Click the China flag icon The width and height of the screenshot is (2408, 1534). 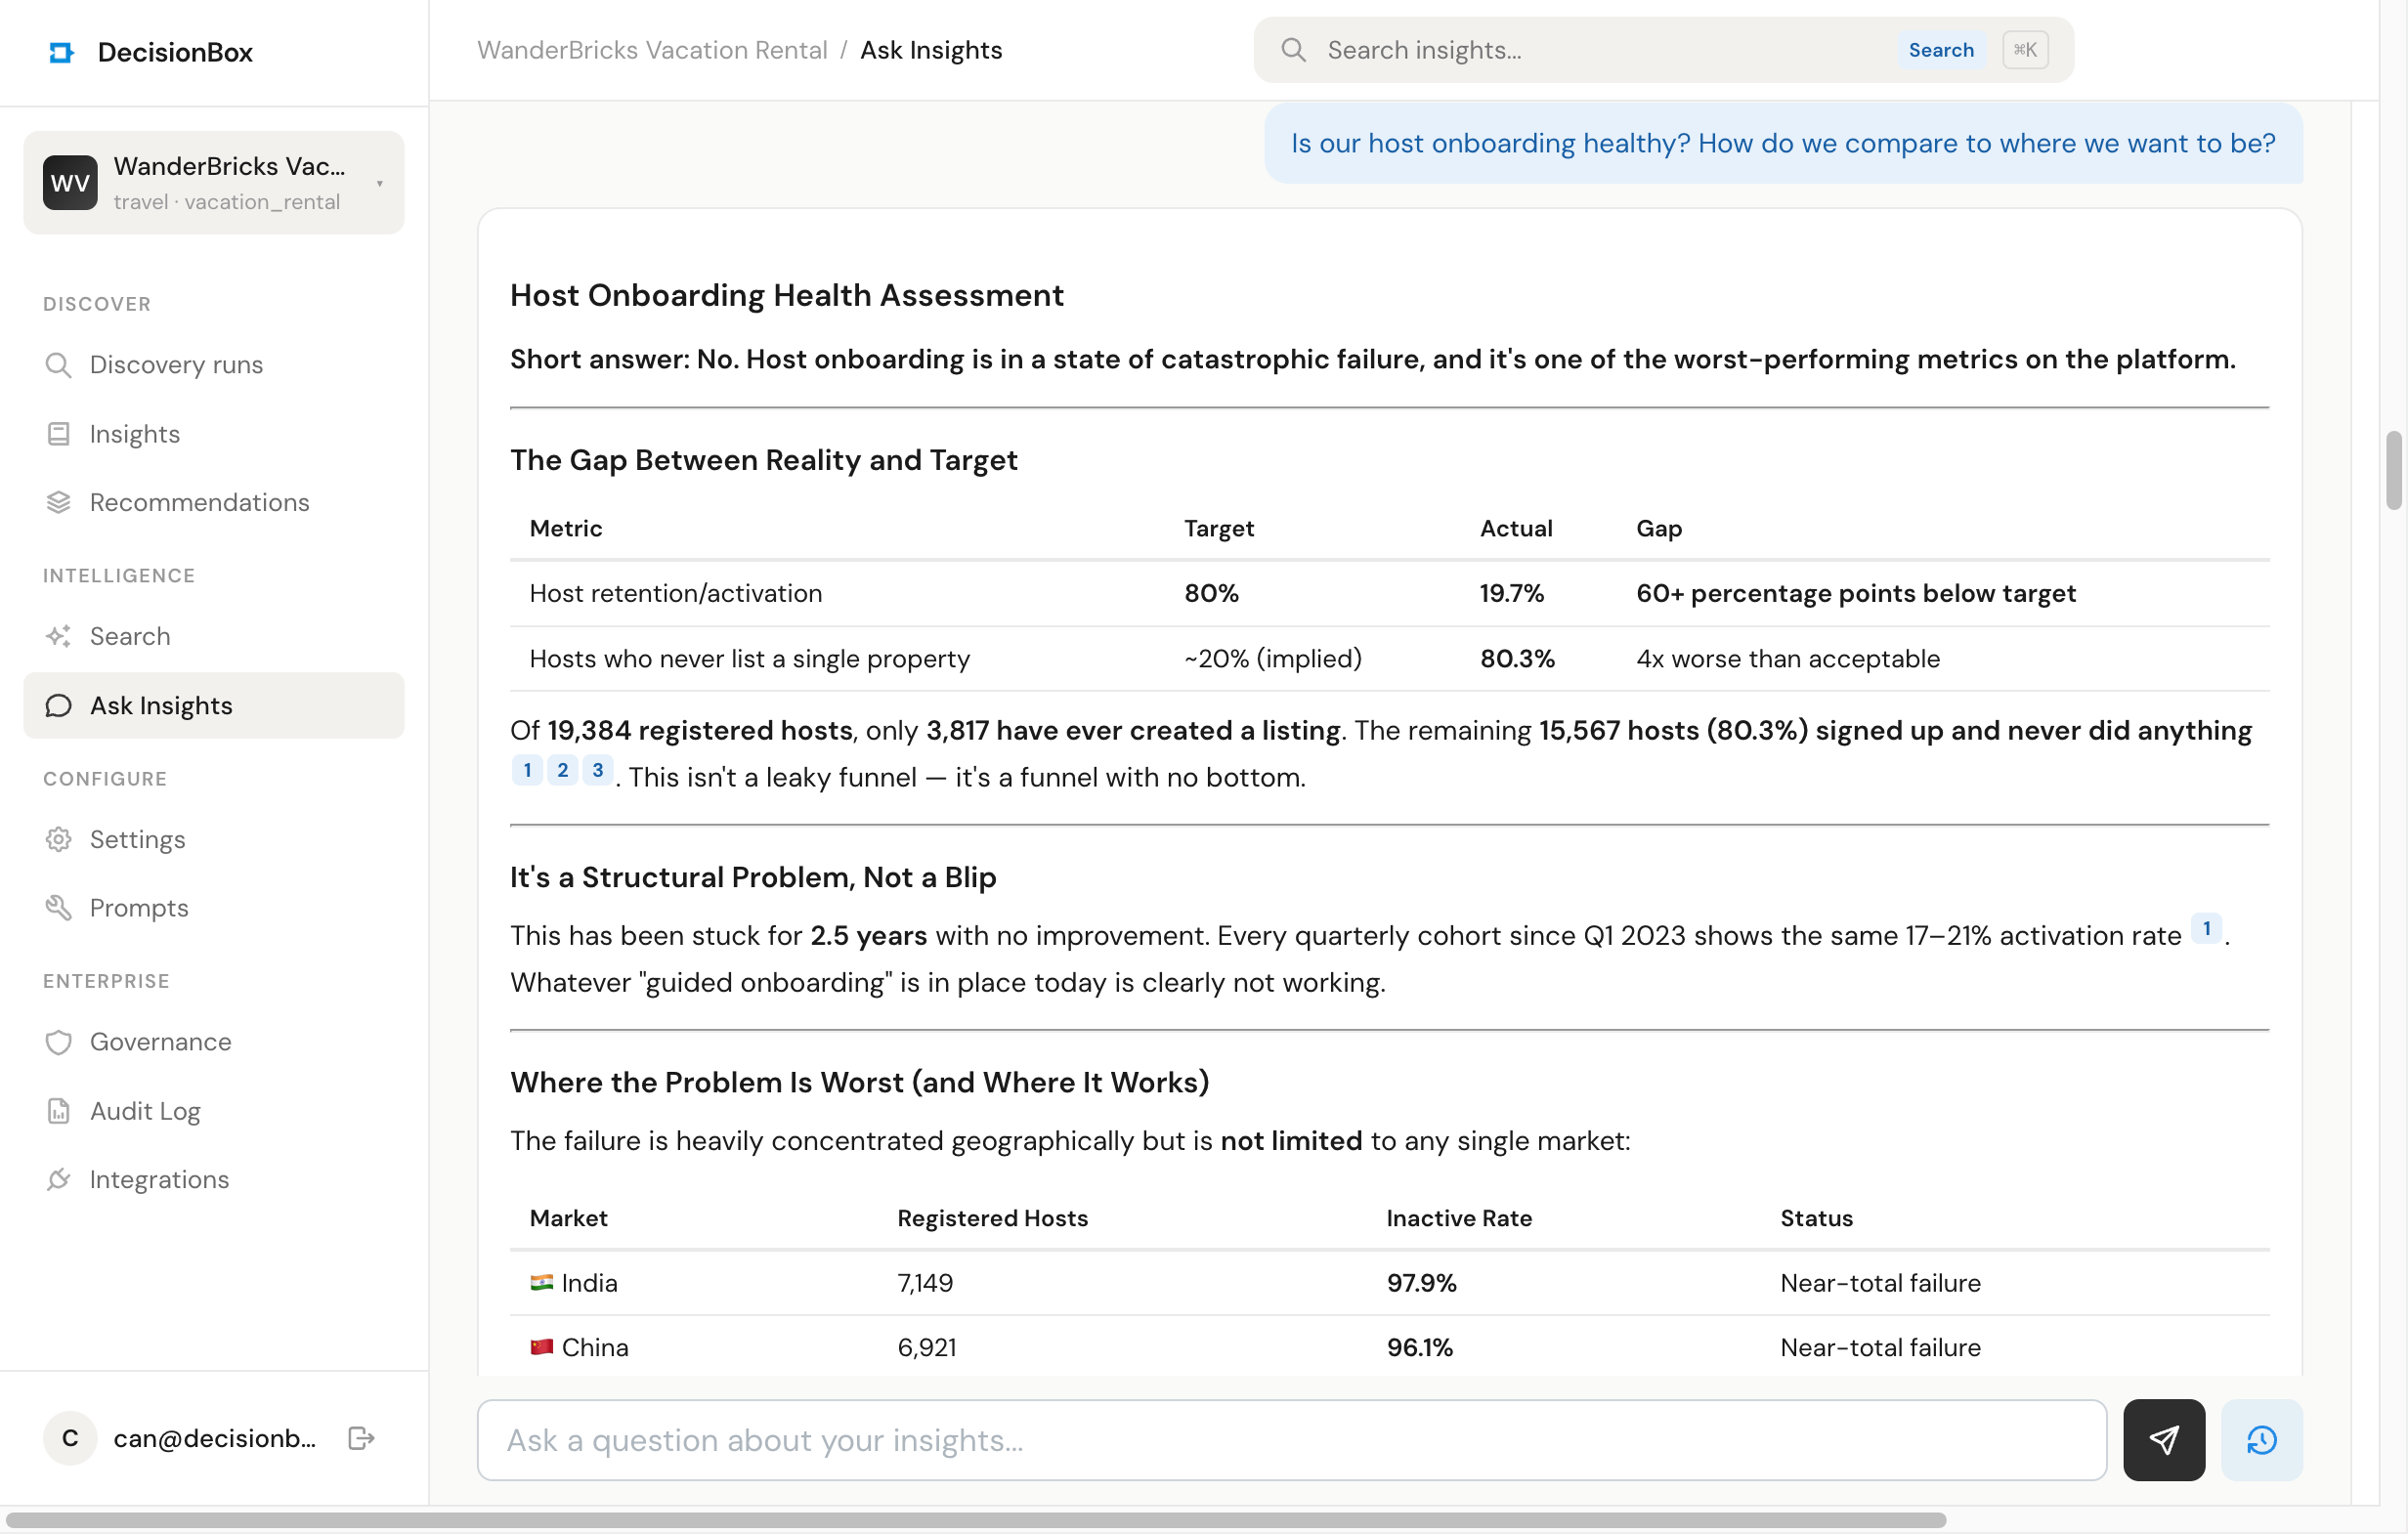click(541, 1347)
